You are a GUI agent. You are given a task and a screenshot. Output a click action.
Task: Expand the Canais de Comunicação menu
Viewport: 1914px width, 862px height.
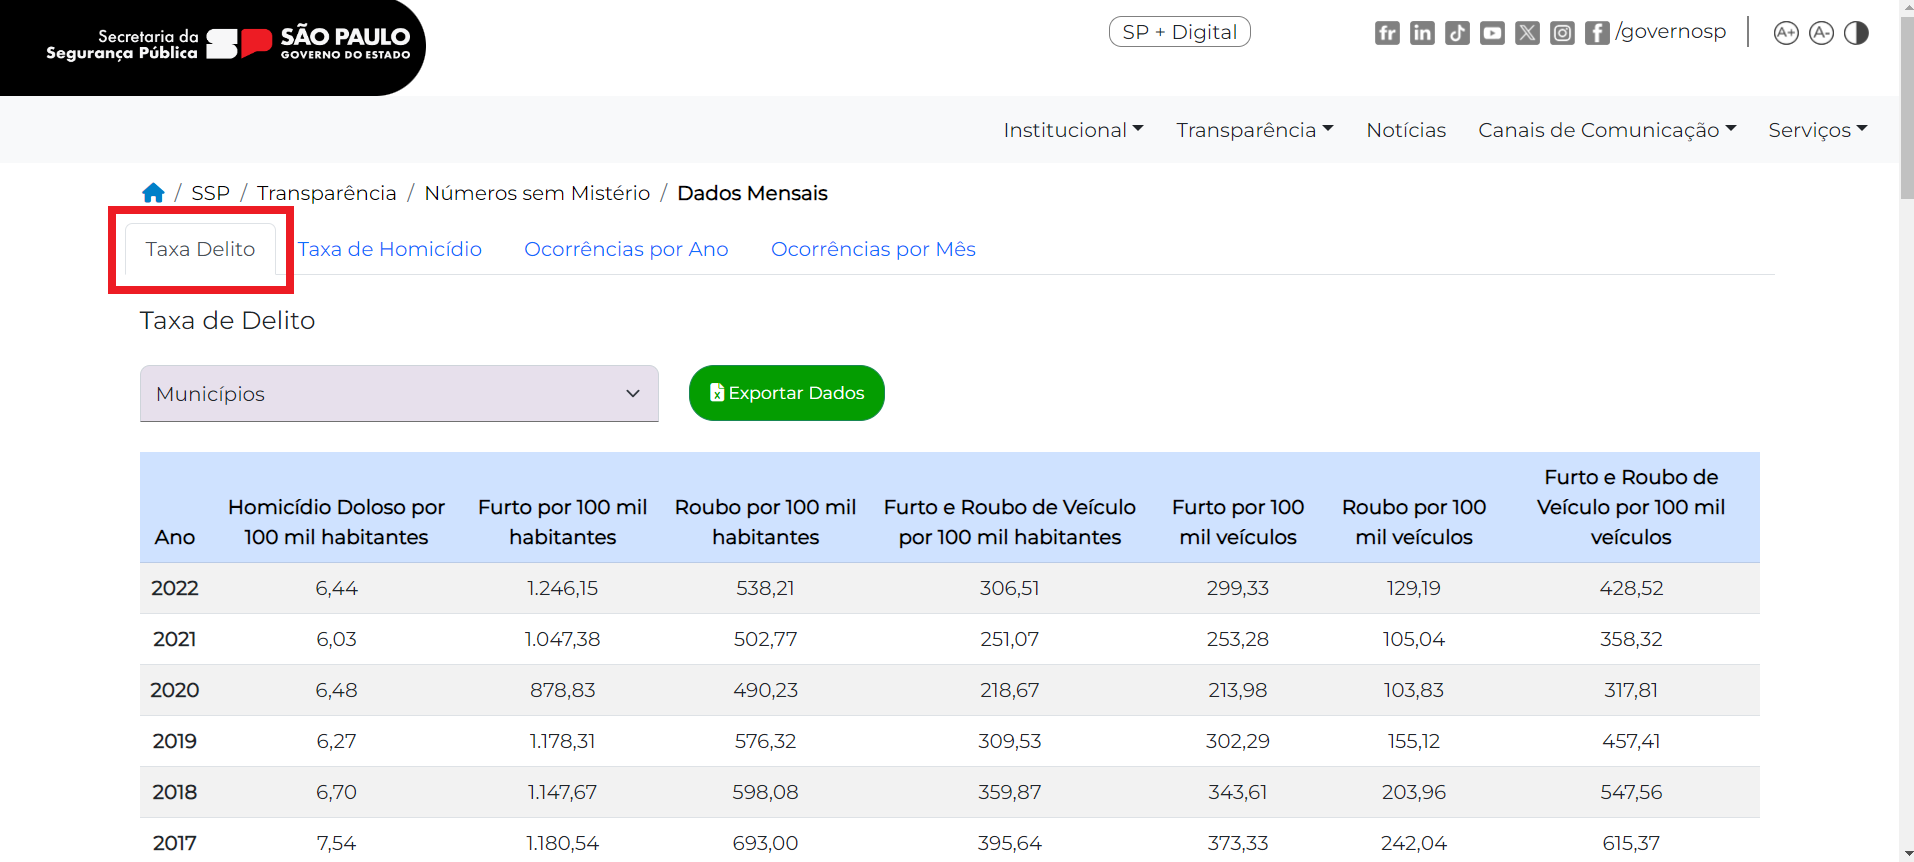pos(1607,130)
